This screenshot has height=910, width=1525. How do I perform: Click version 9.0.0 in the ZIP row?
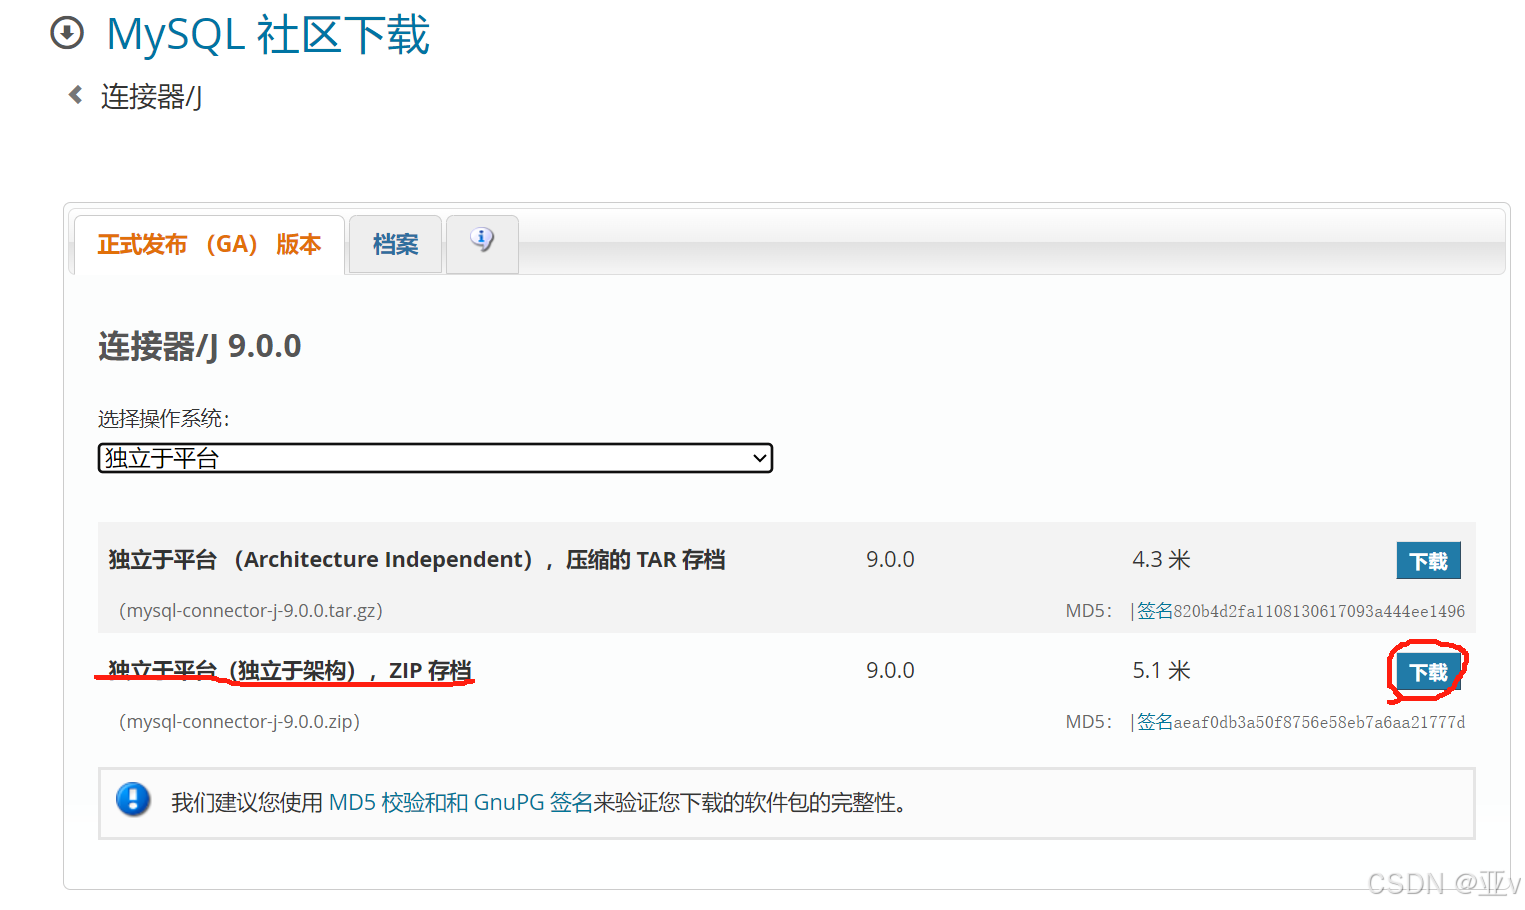pyautogui.click(x=890, y=671)
